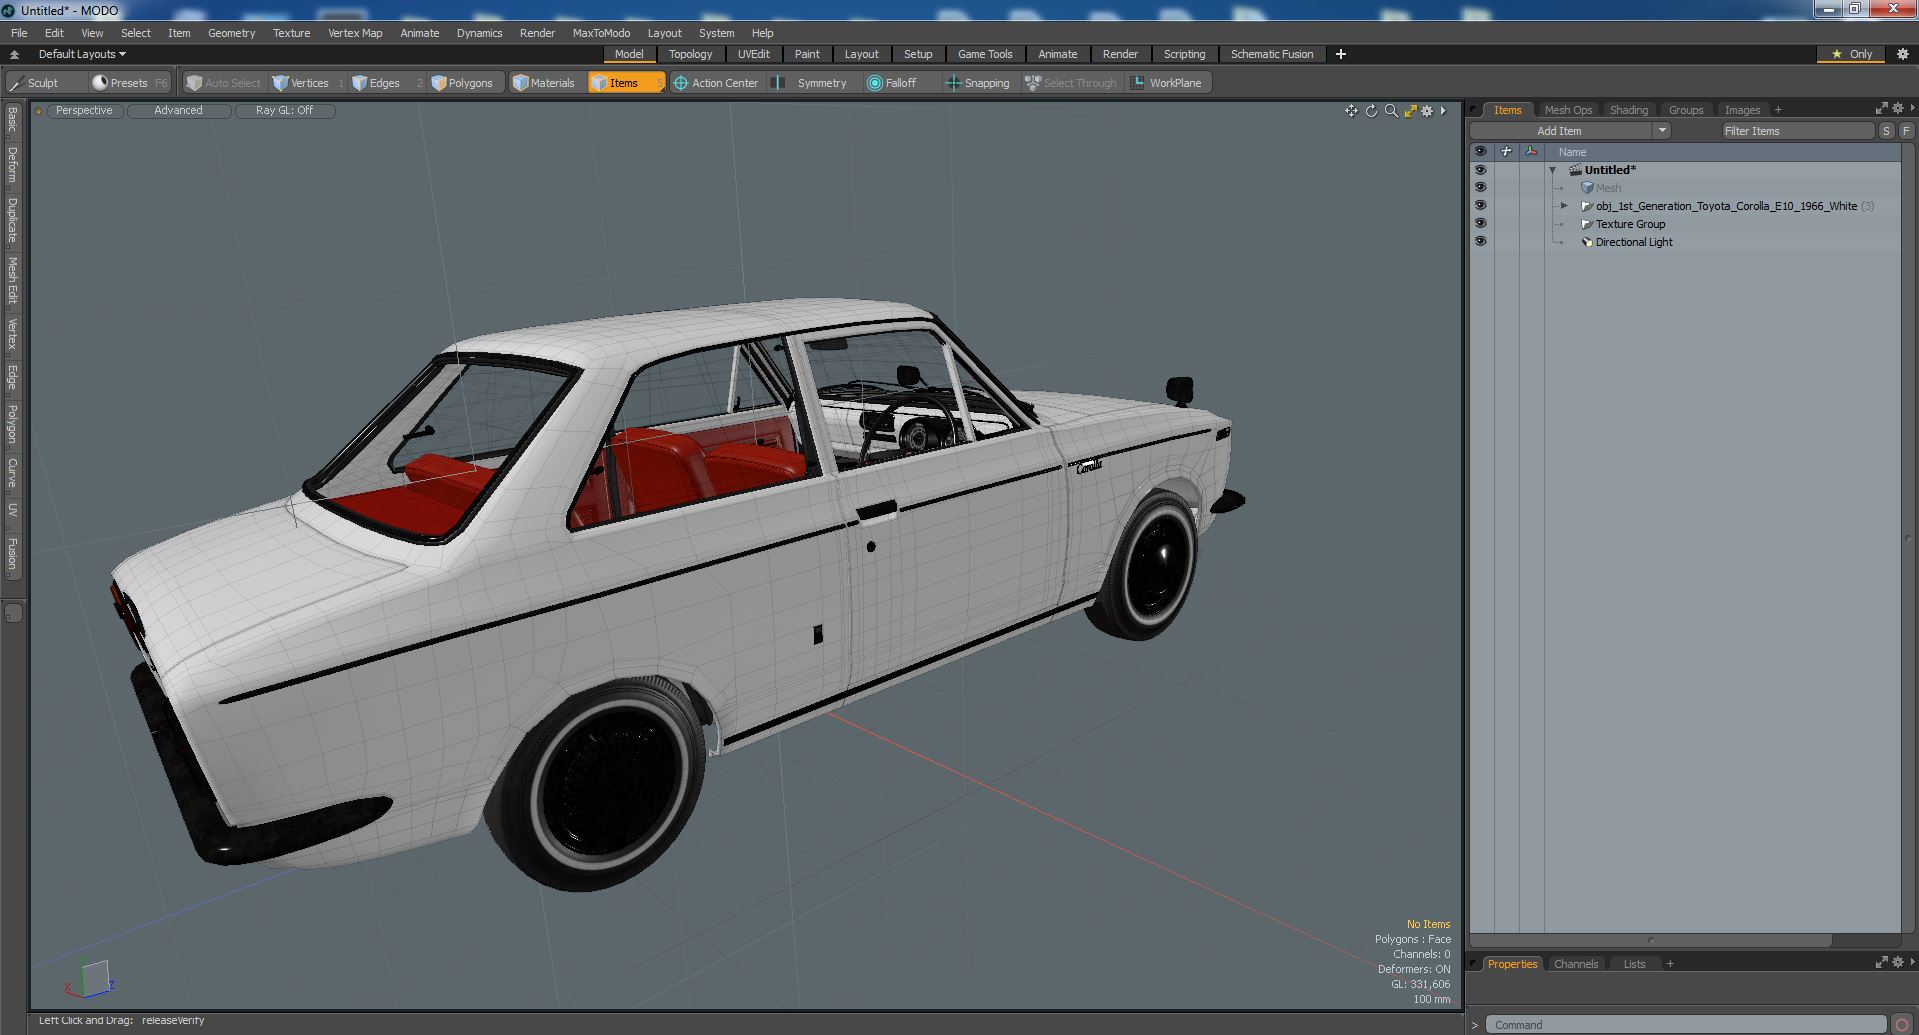
Task: Open the MaxToModo menu
Action: [601, 33]
